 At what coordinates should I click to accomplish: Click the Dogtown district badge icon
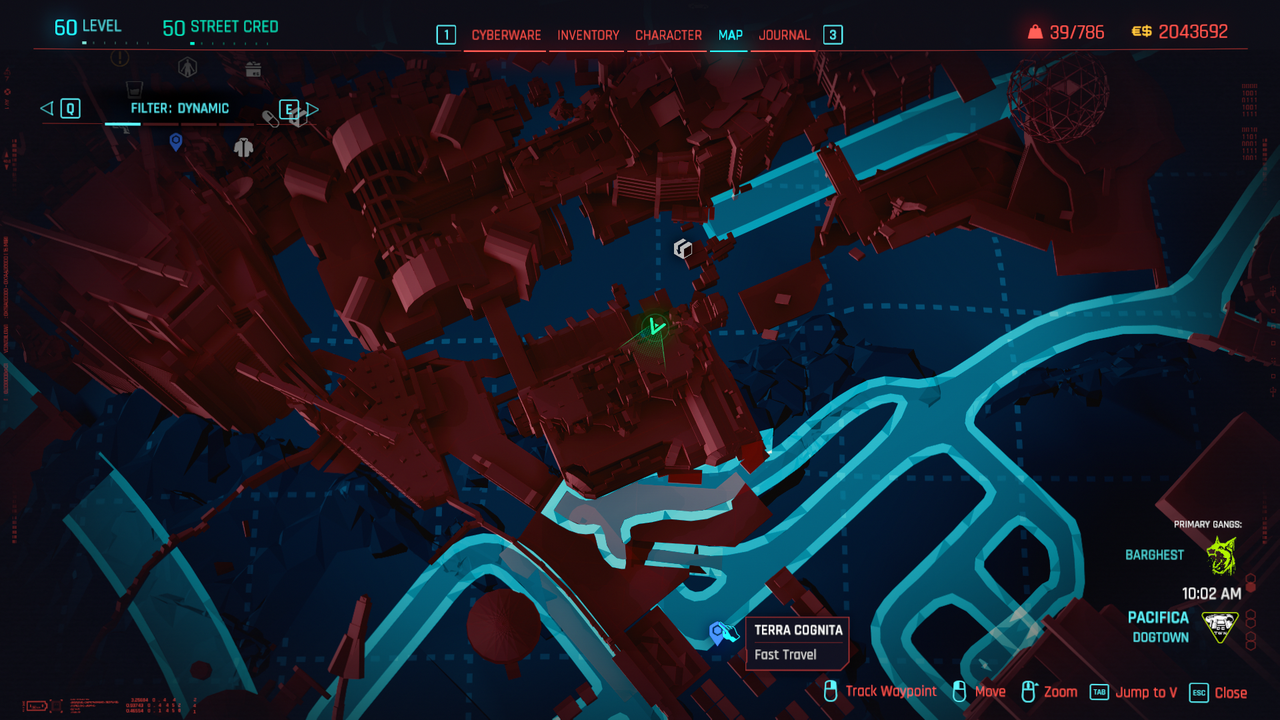1220,627
